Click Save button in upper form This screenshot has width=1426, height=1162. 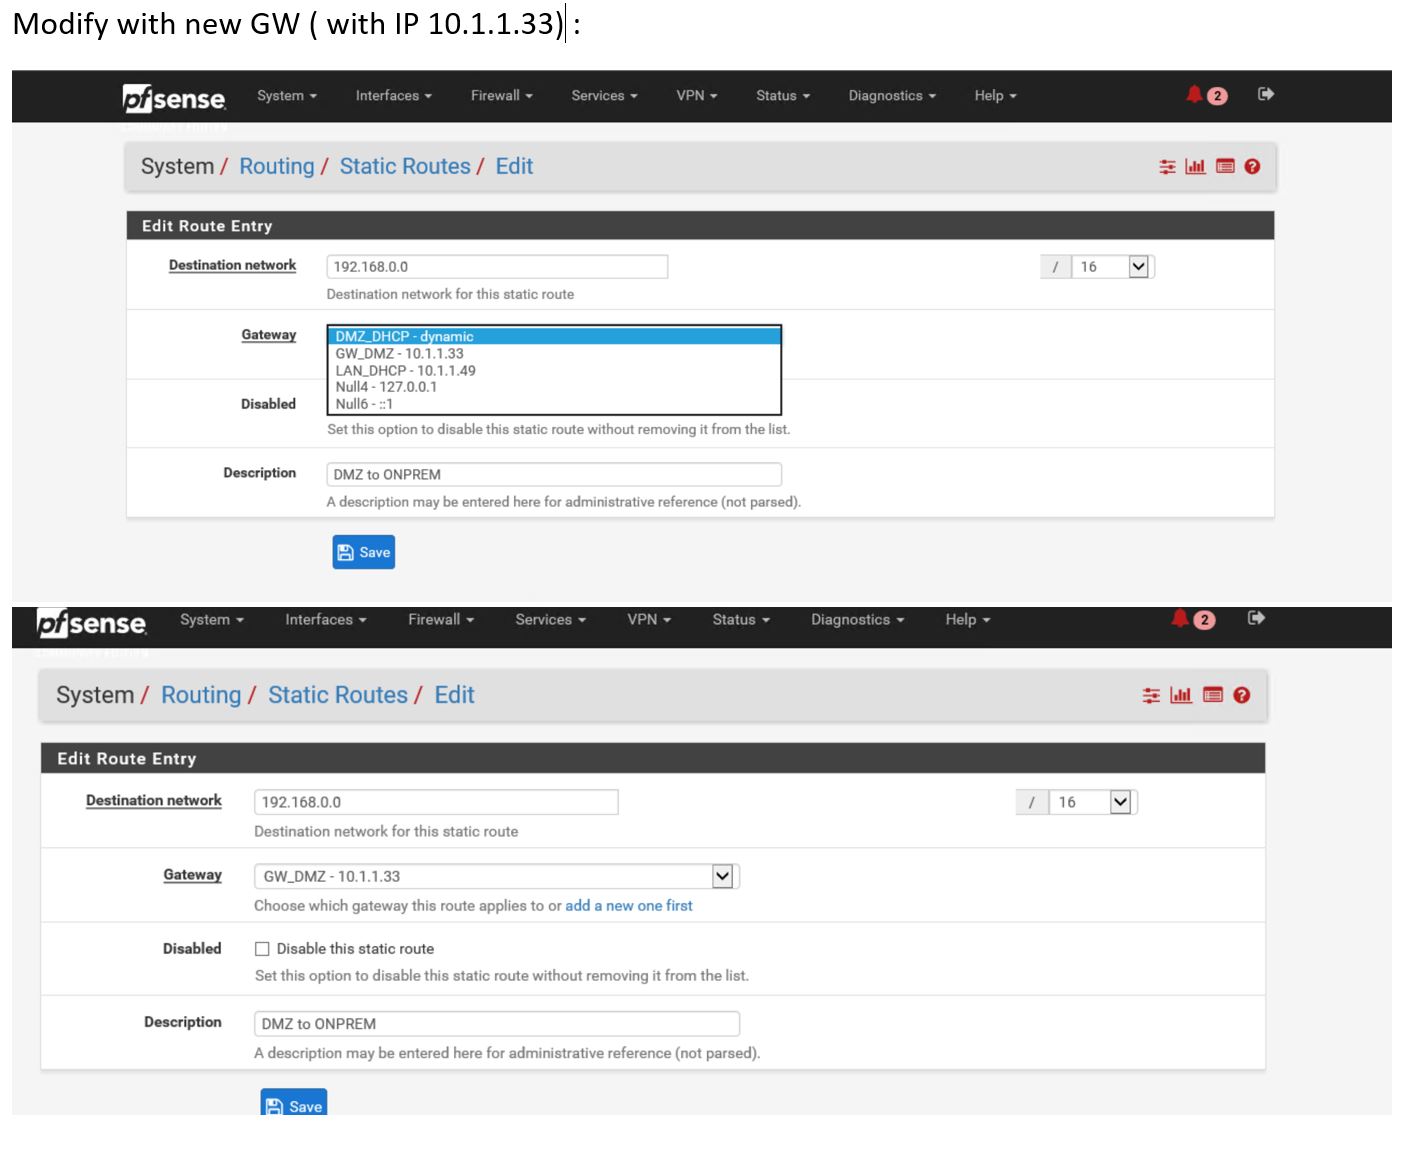(364, 552)
